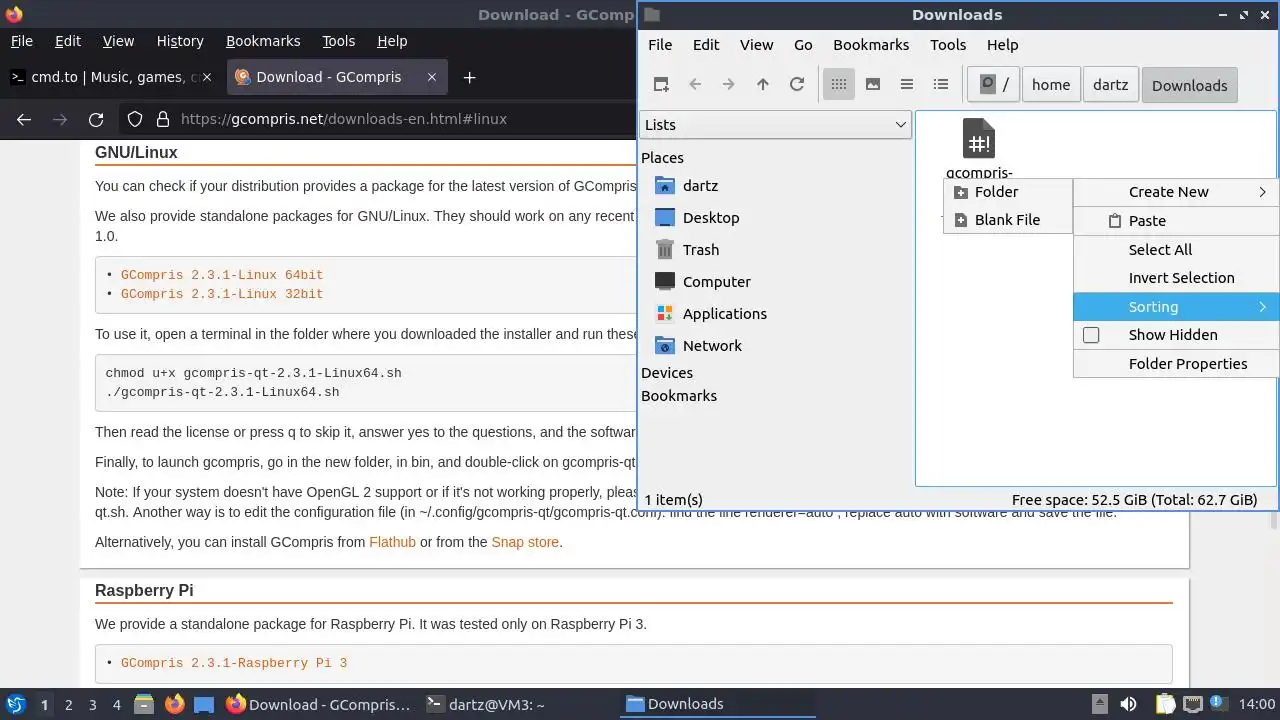Launch Firefox from taskbar quick launch
This screenshot has height=720, width=1280.
point(174,704)
